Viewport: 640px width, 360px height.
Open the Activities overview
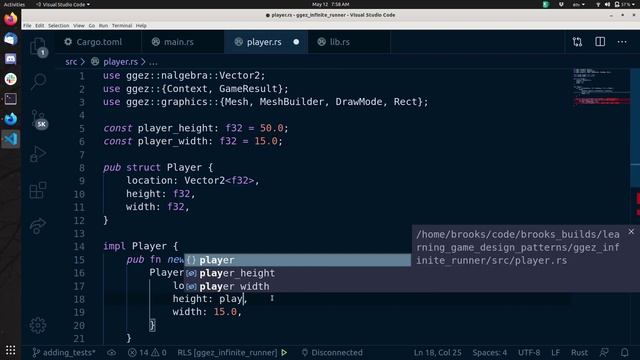coord(14,4)
